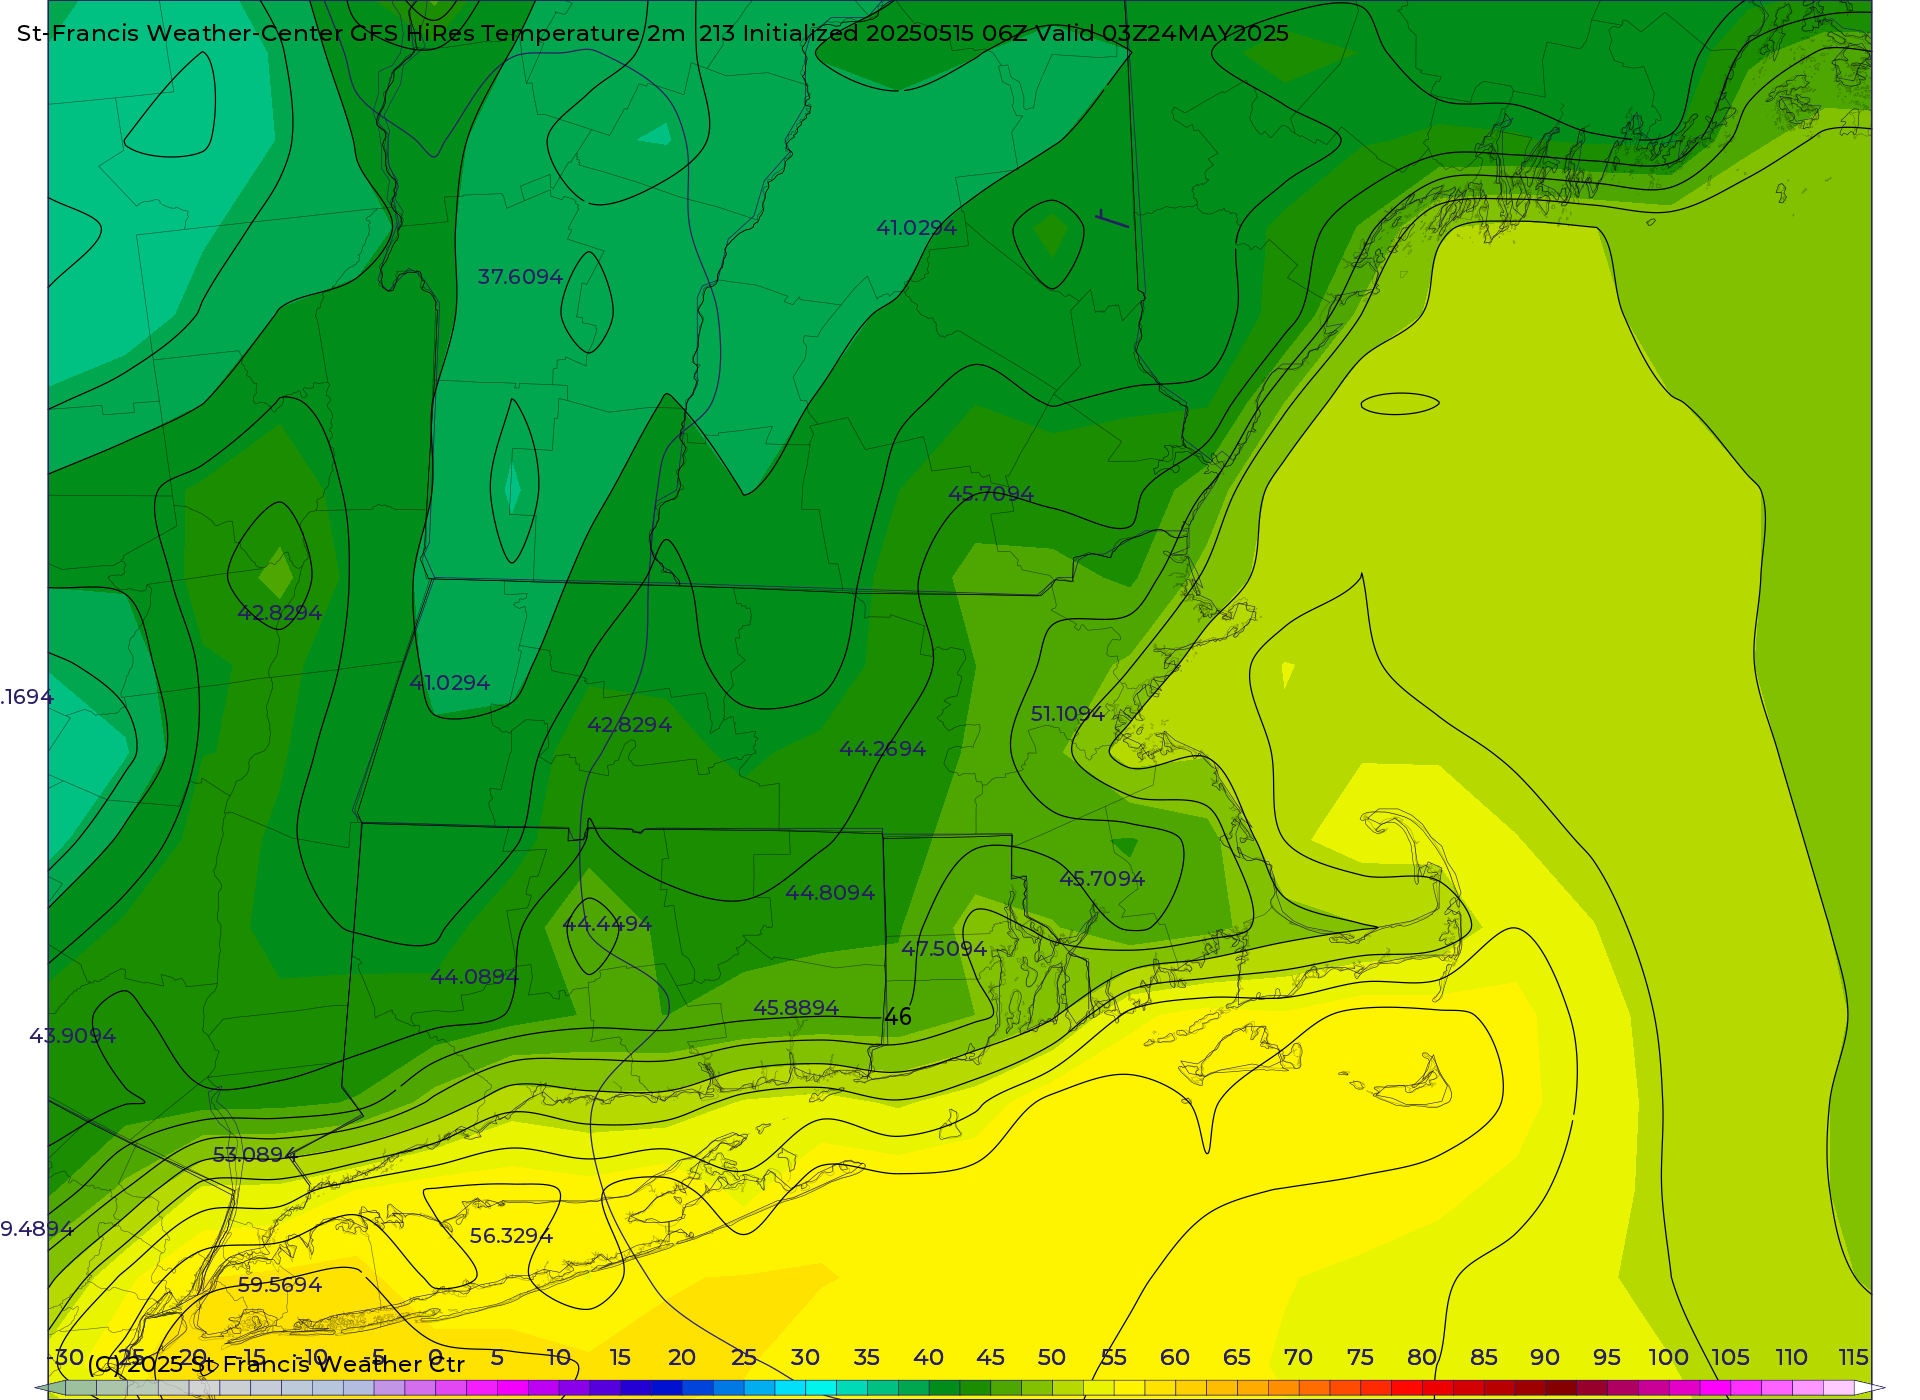The image size is (1920, 1400).
Task: Select the 51.1094 temperature label
Action: click(x=1067, y=714)
